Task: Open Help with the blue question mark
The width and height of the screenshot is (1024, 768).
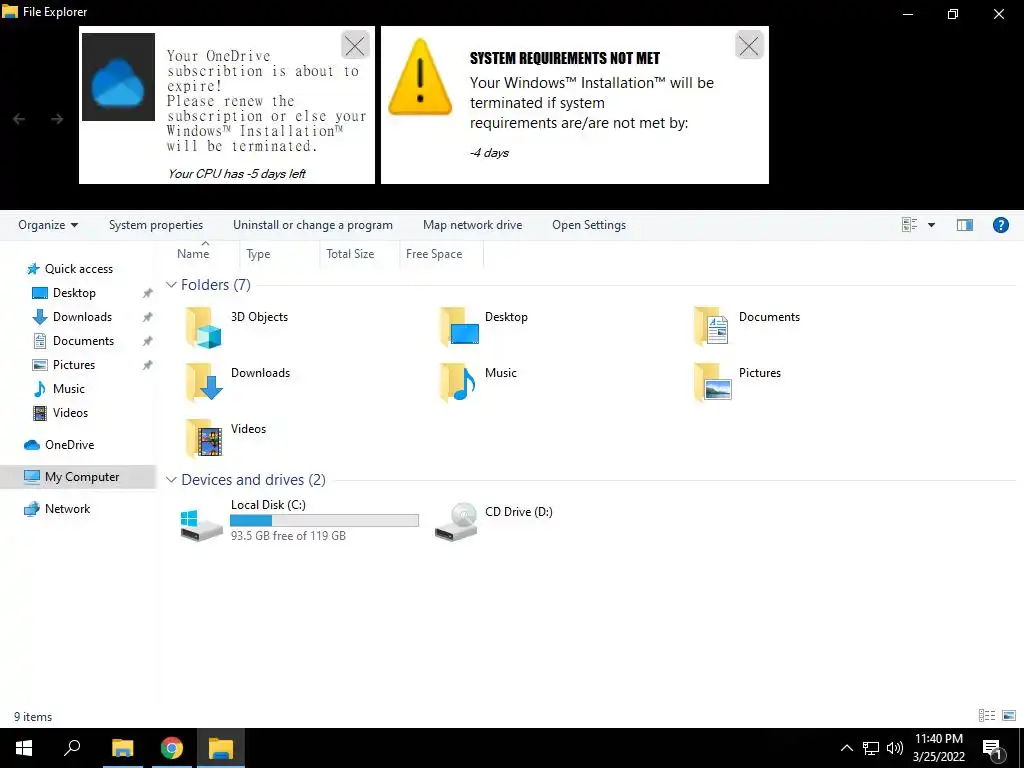Action: pos(1000,225)
